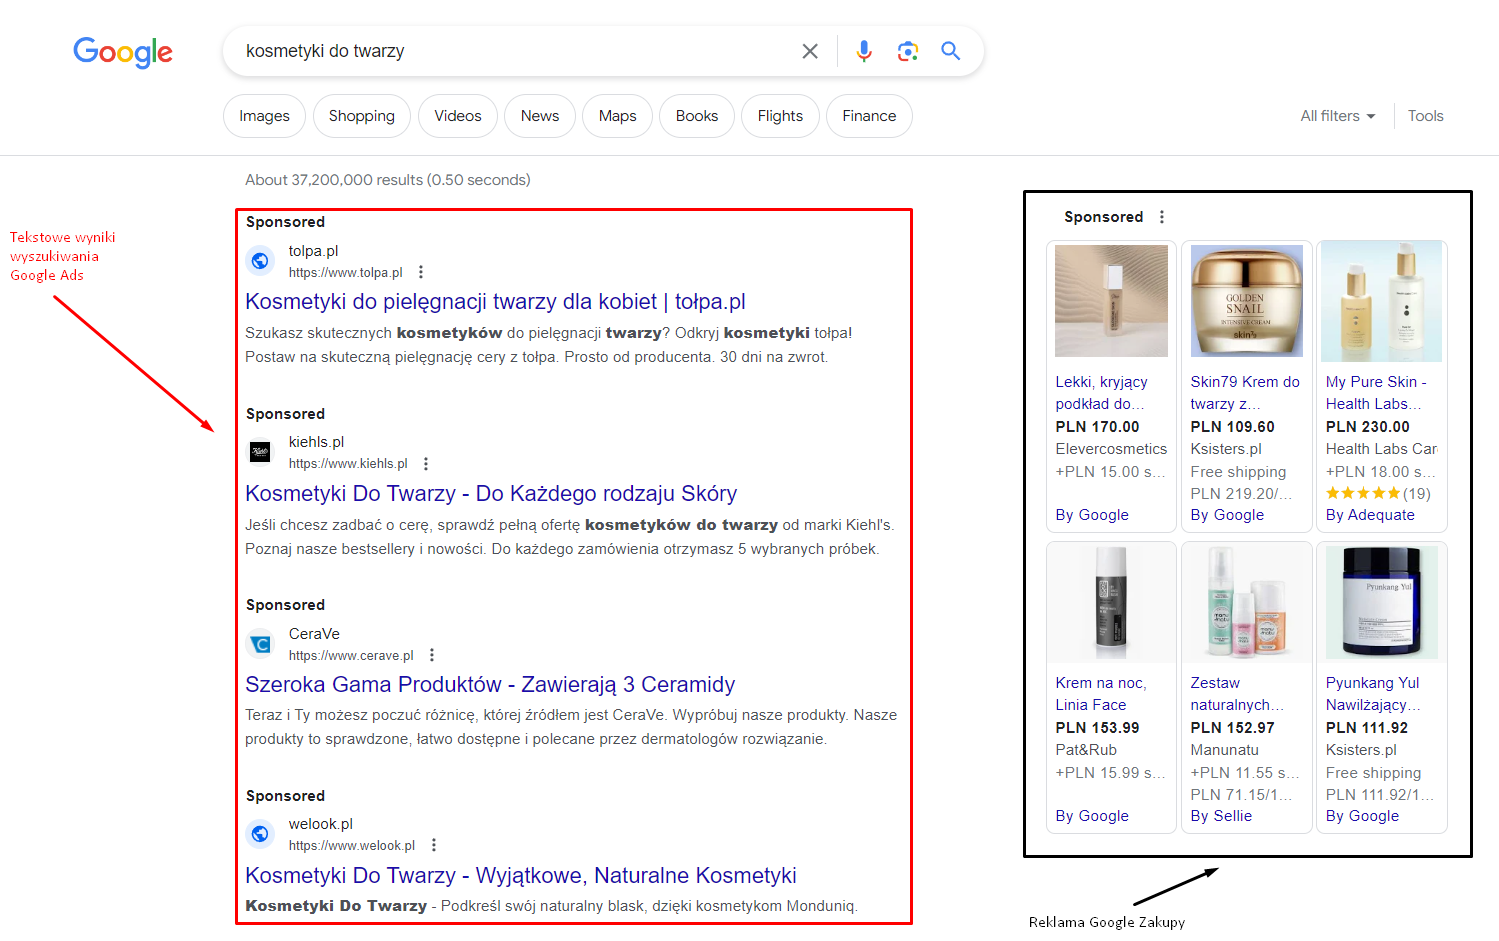Click the https://www.welook.pl URL text
The height and width of the screenshot is (941, 1499).
352,845
